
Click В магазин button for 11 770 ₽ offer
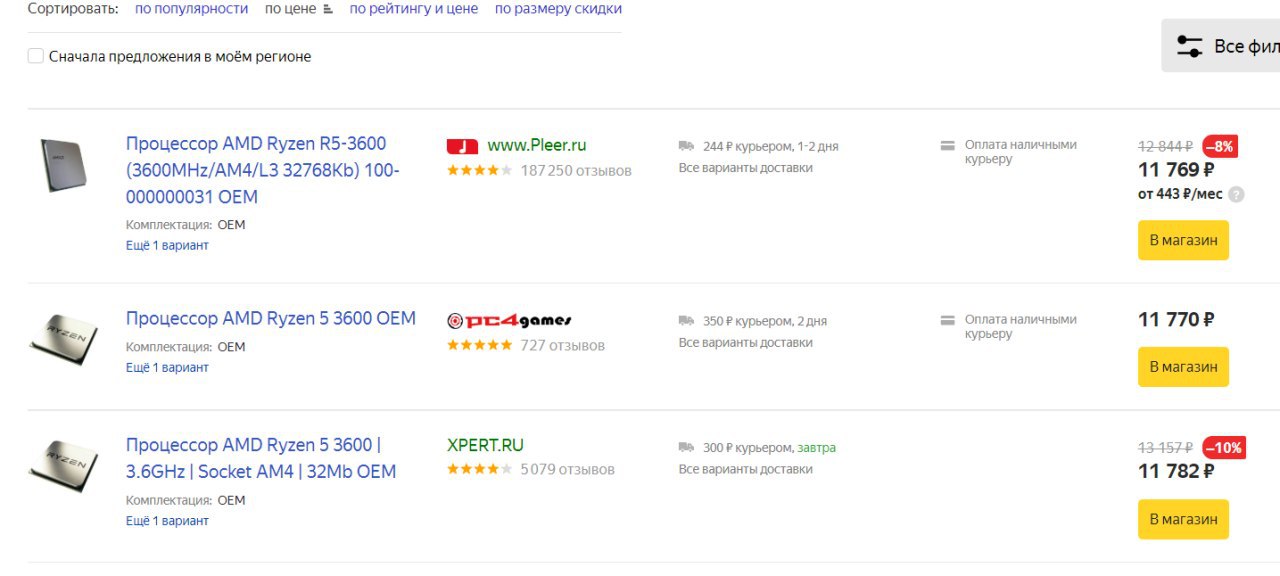point(1183,367)
